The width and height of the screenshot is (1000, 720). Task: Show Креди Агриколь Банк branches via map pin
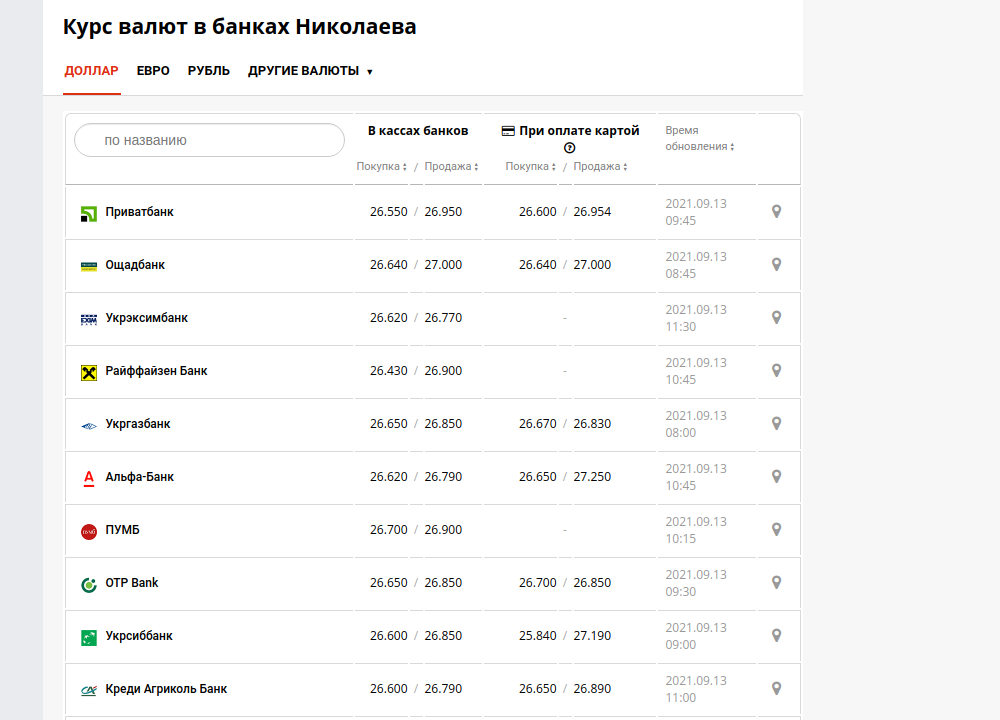click(x=776, y=688)
